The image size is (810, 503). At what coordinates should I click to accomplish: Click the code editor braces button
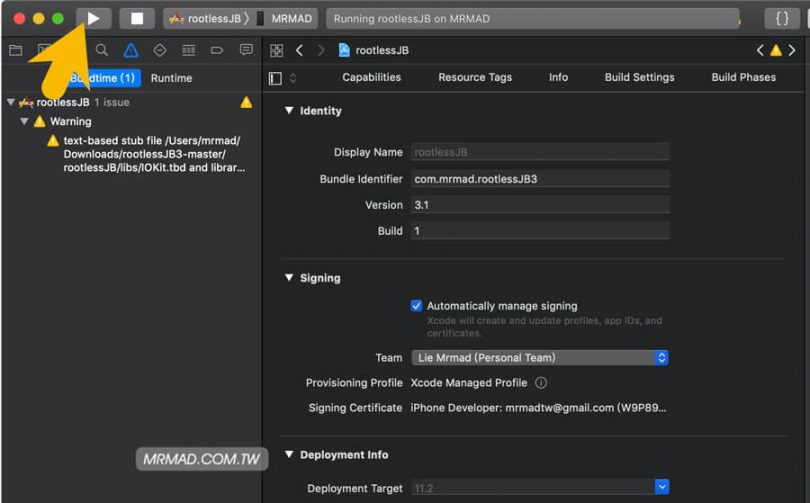click(x=782, y=18)
